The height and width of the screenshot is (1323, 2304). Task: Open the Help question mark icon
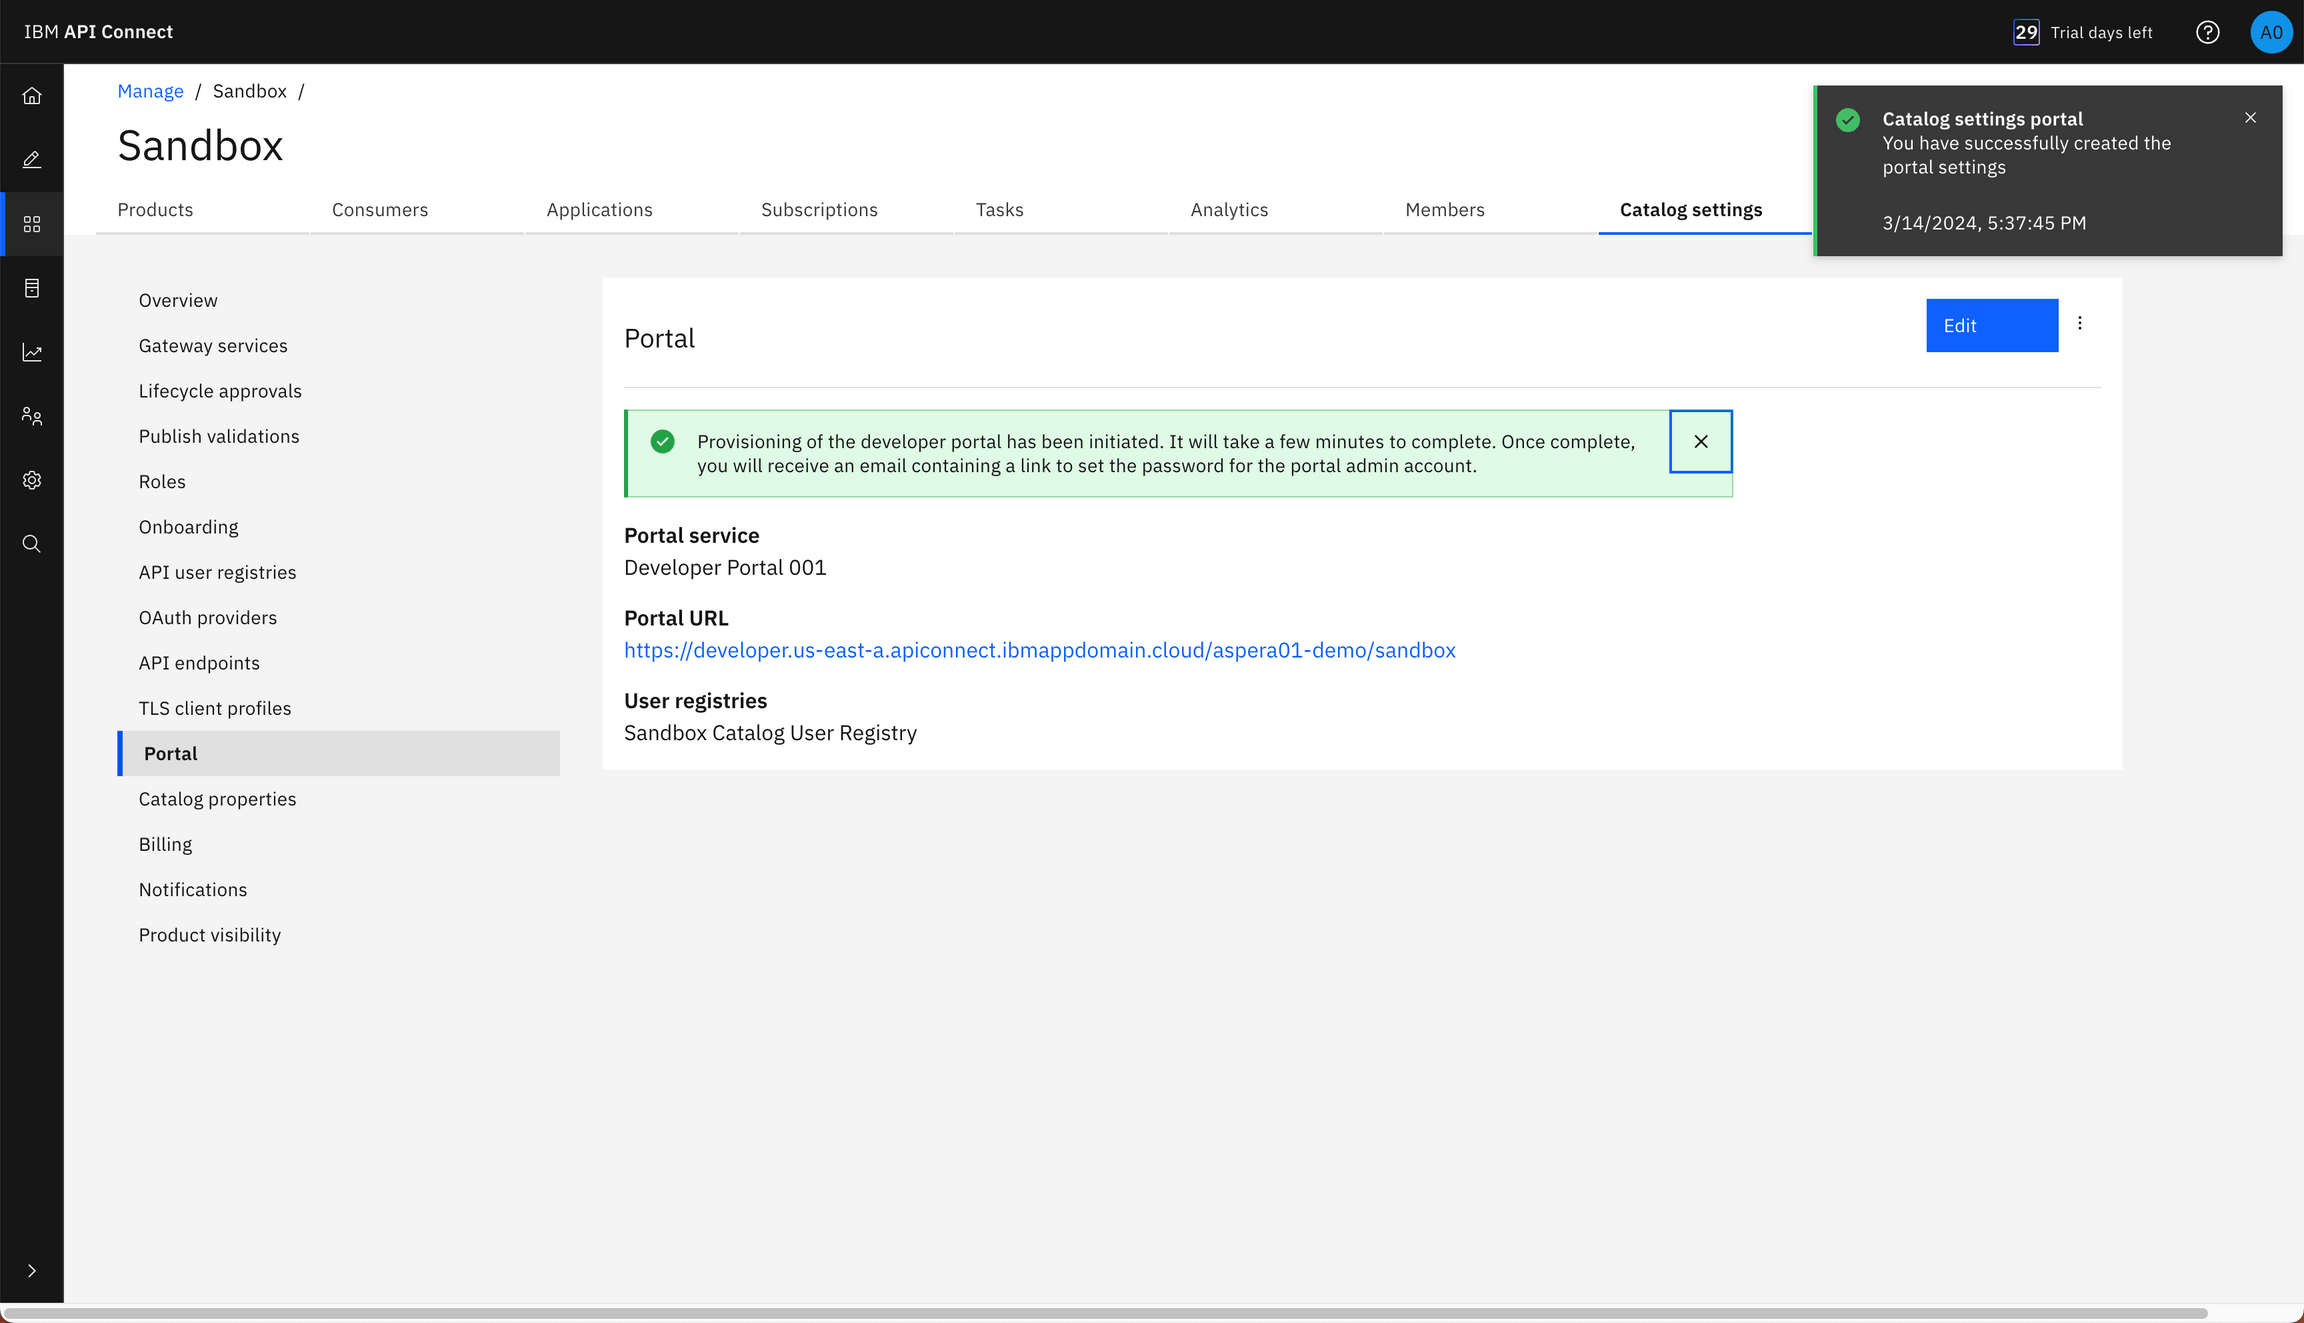coord(2208,32)
